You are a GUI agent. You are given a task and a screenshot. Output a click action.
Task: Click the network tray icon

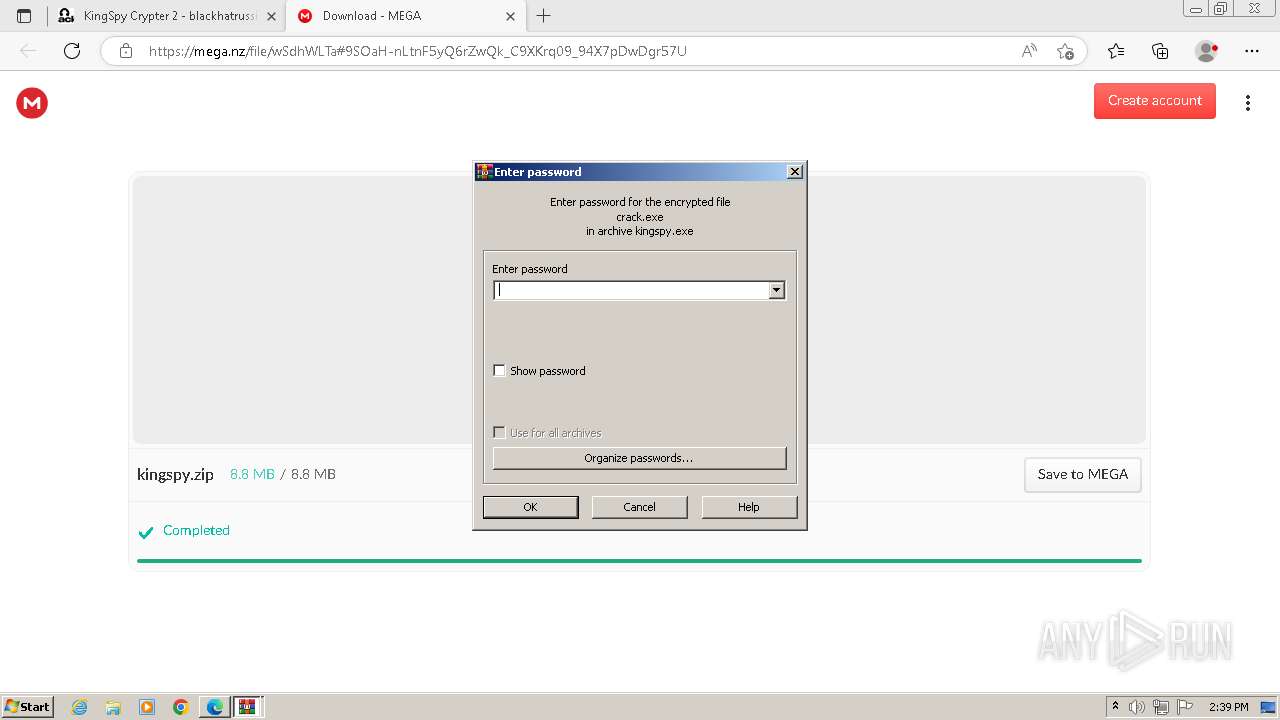tap(1160, 707)
